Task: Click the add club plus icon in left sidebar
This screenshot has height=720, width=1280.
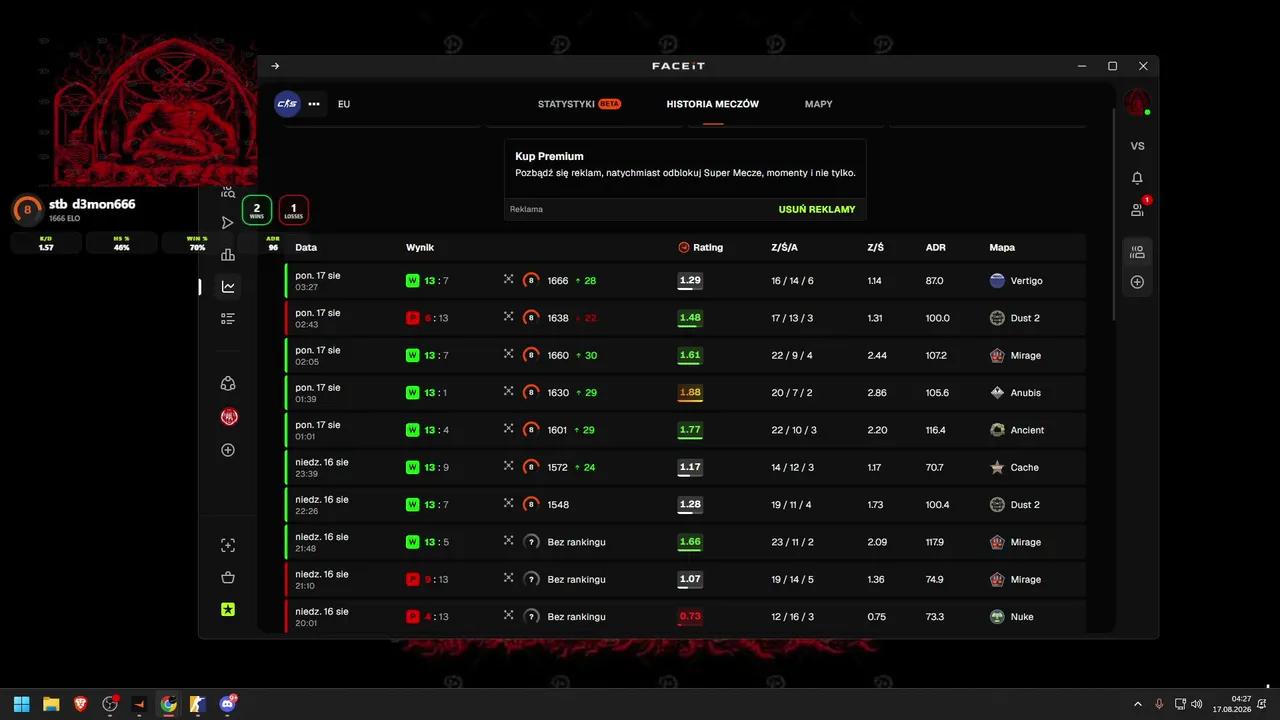Action: [228, 450]
